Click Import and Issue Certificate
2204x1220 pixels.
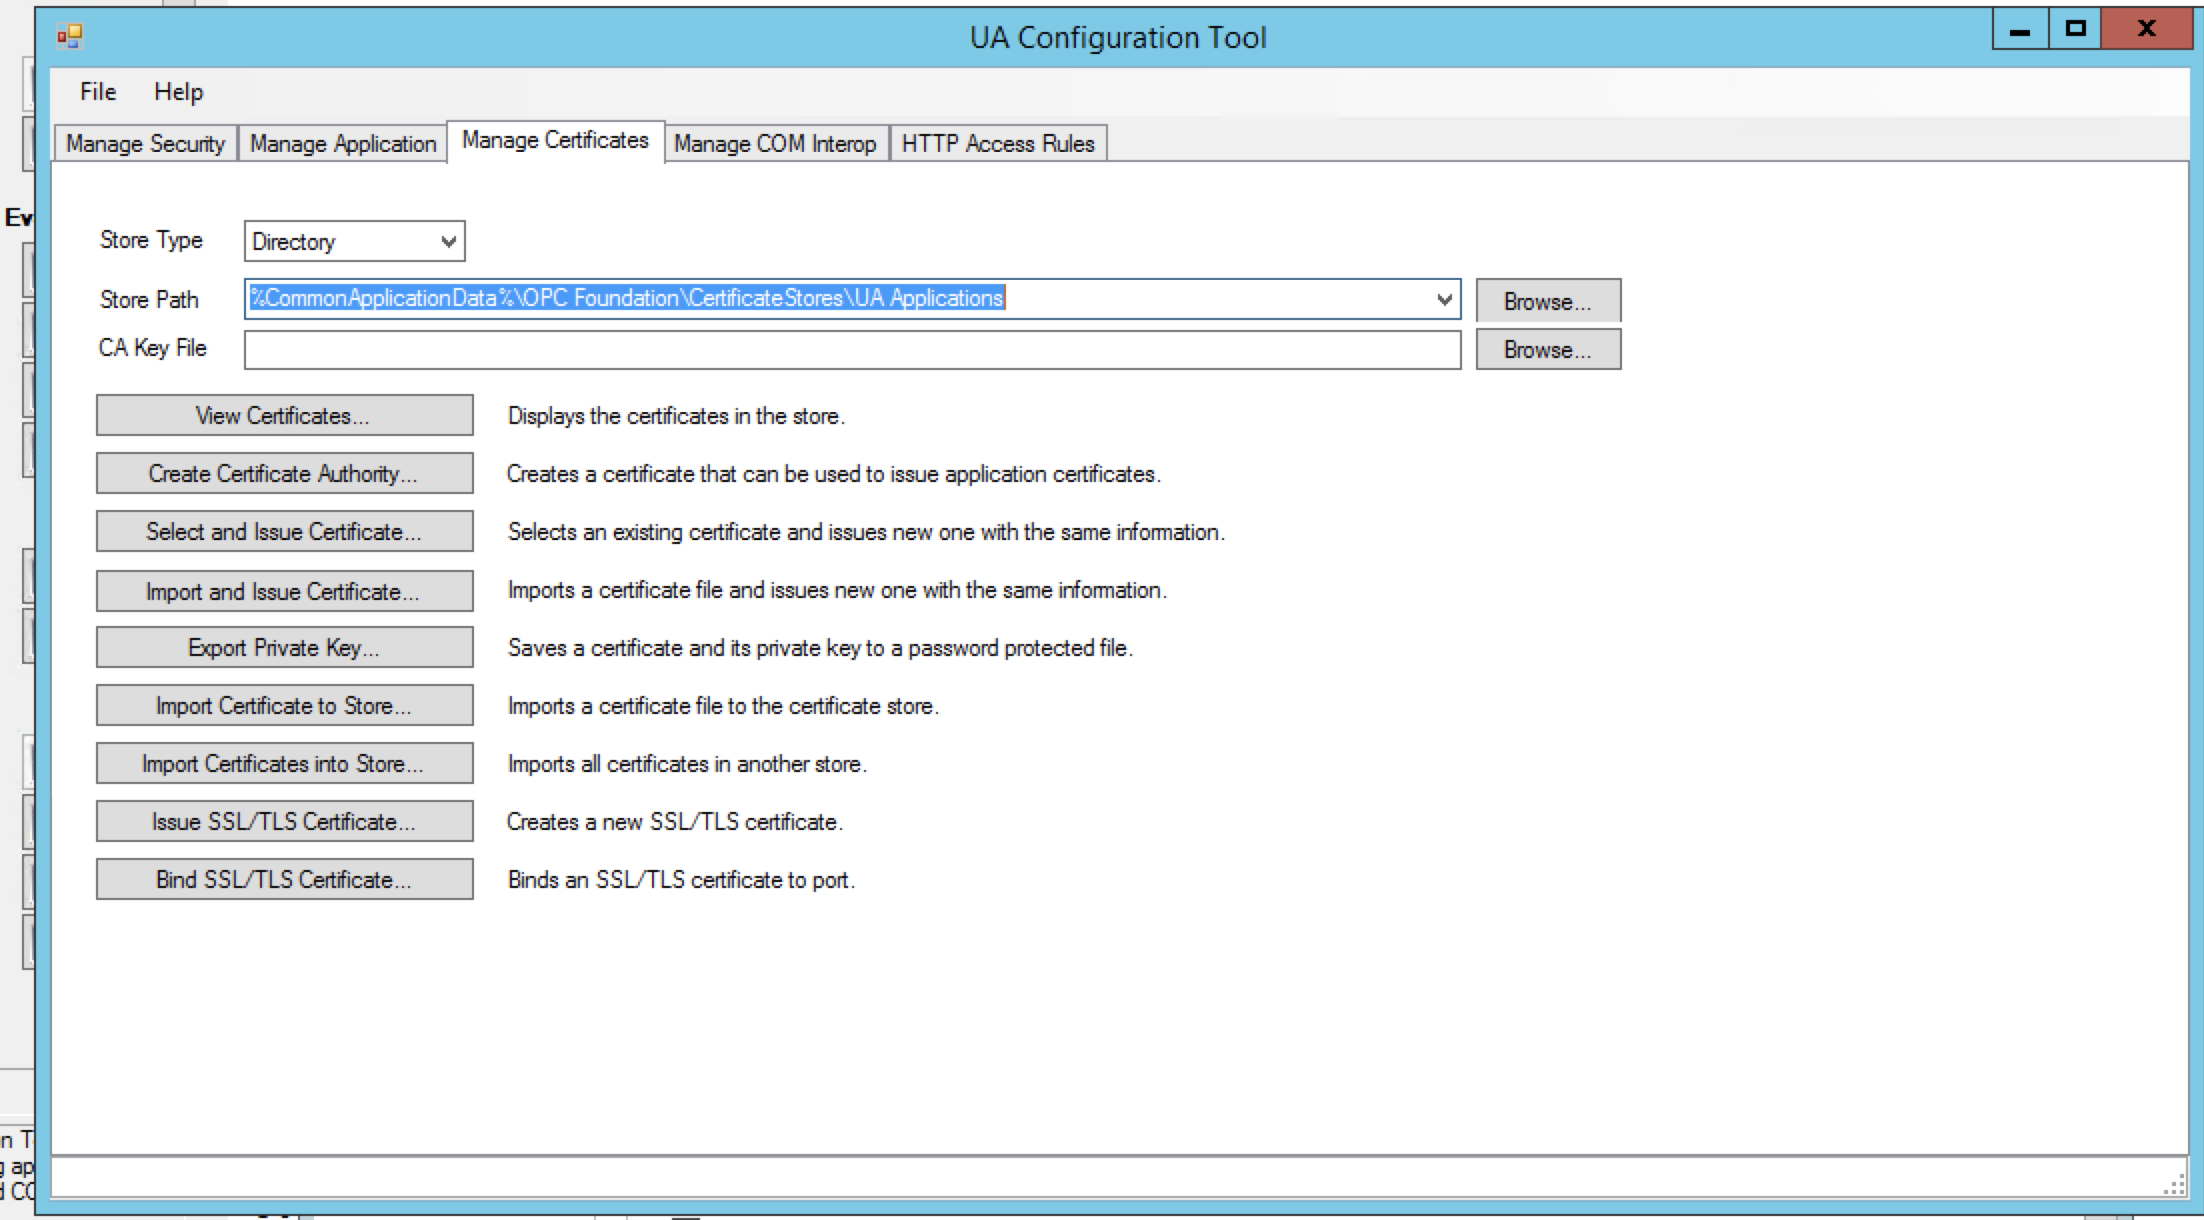(x=284, y=590)
